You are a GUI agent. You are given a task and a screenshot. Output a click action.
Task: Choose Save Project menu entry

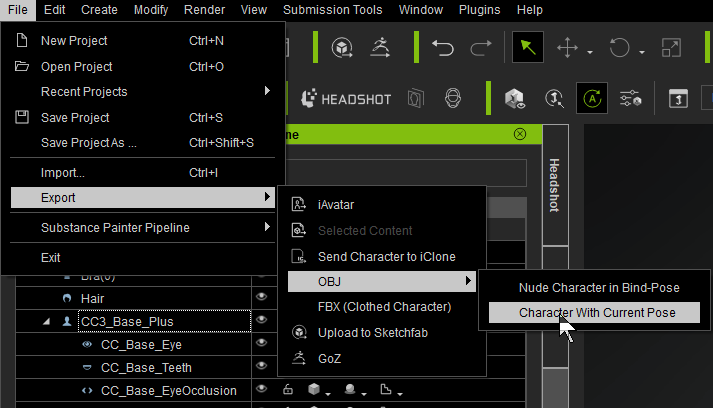tap(142, 117)
